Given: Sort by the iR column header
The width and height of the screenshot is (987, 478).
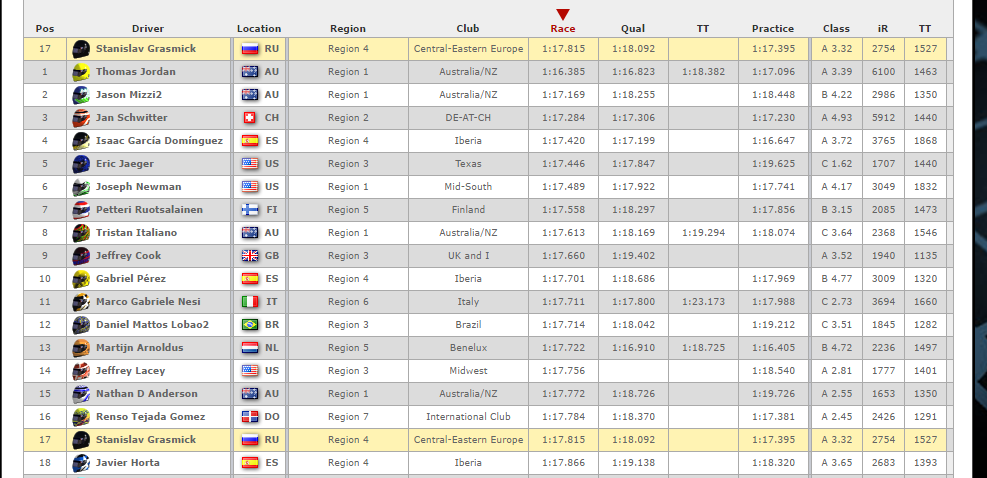Looking at the screenshot, I should [881, 29].
